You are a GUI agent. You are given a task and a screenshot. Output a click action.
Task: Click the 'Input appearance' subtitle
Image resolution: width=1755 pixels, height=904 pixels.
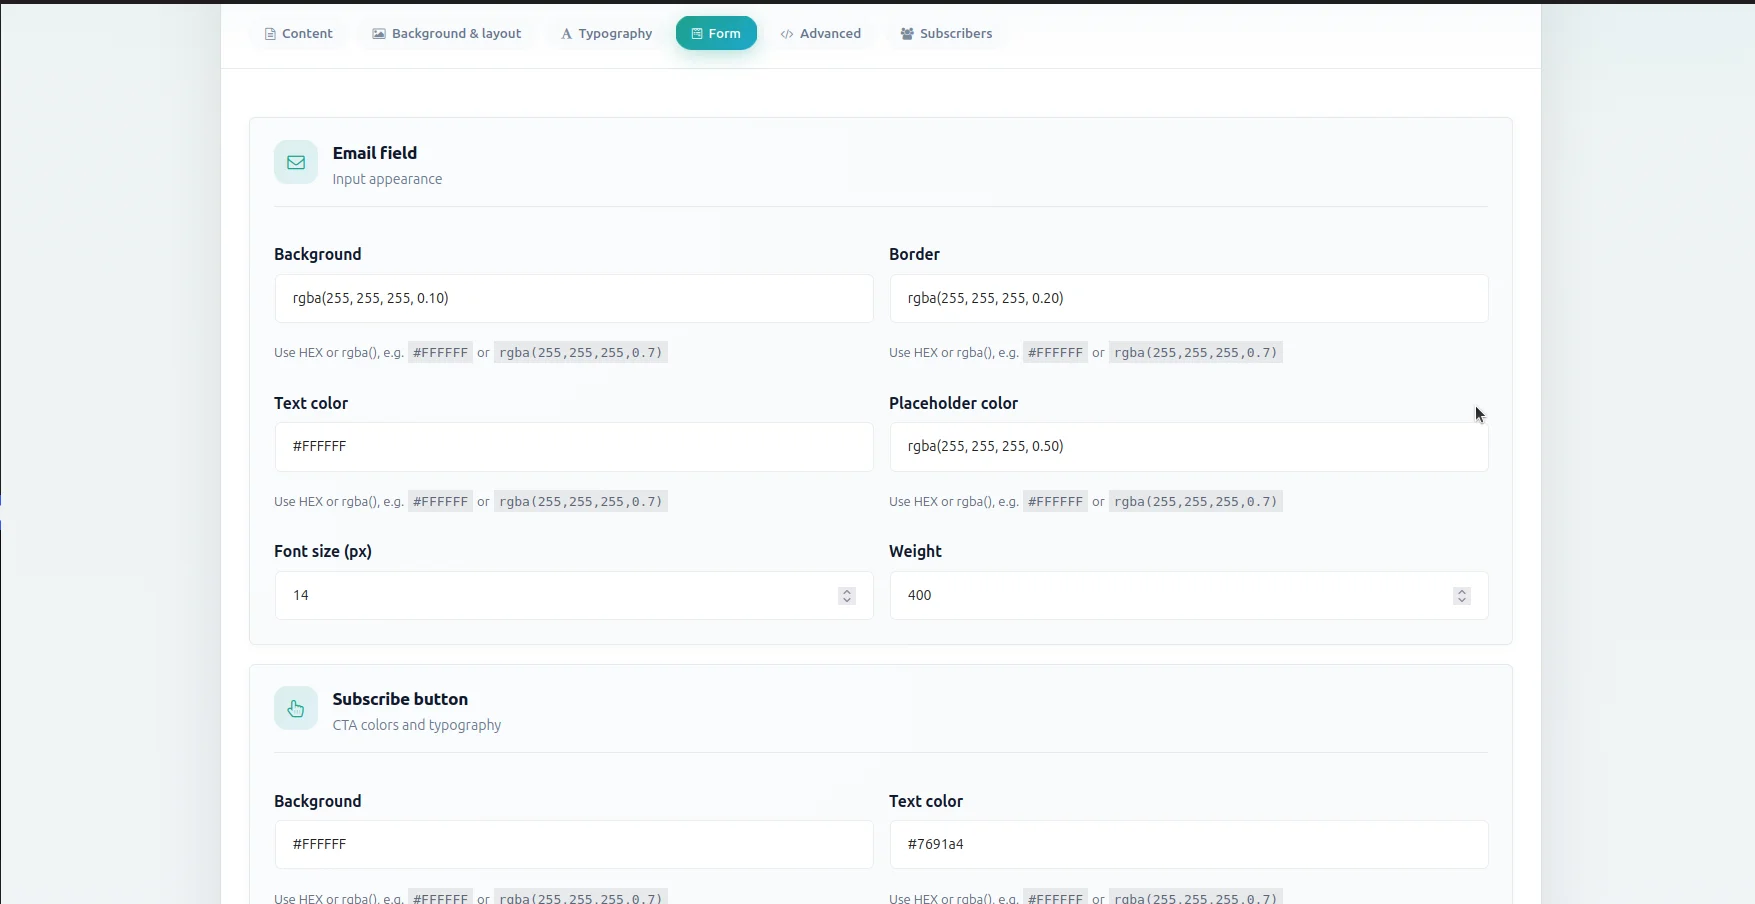coord(387,179)
